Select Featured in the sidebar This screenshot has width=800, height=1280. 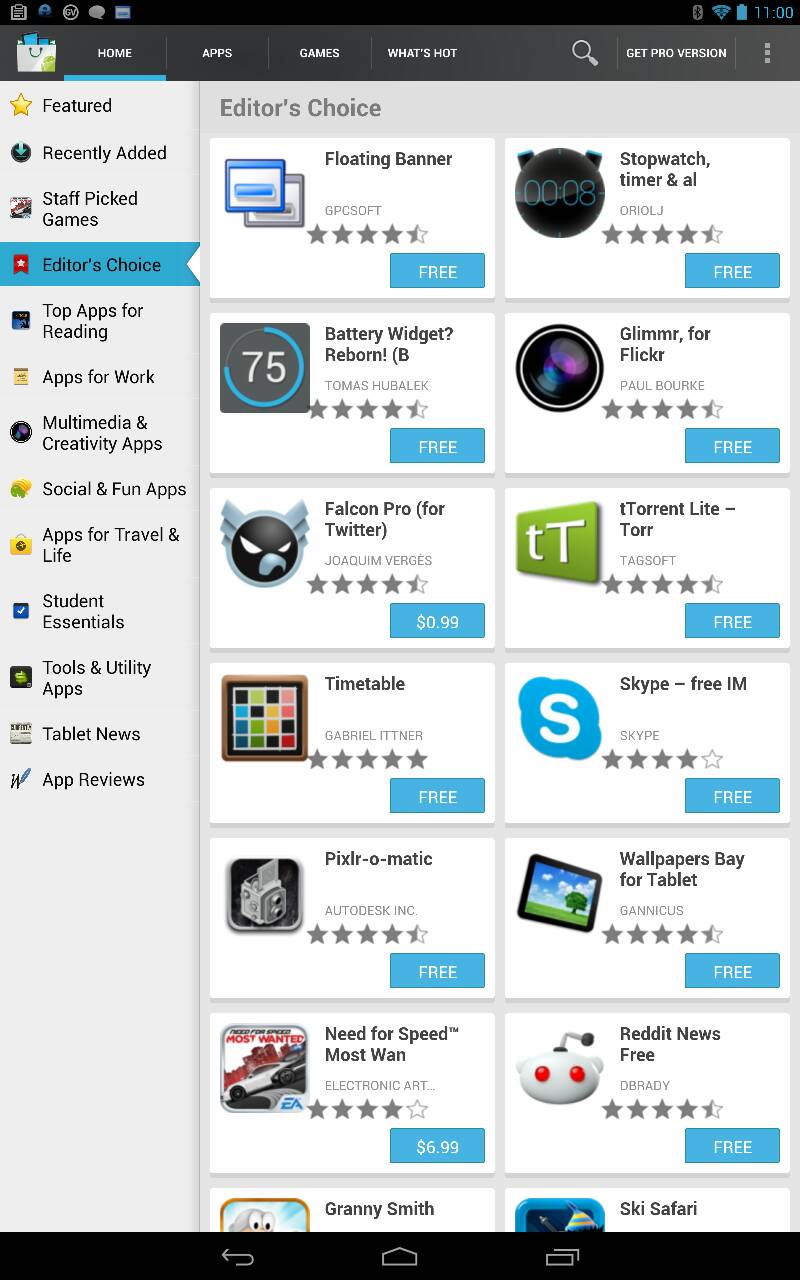[x=100, y=105]
